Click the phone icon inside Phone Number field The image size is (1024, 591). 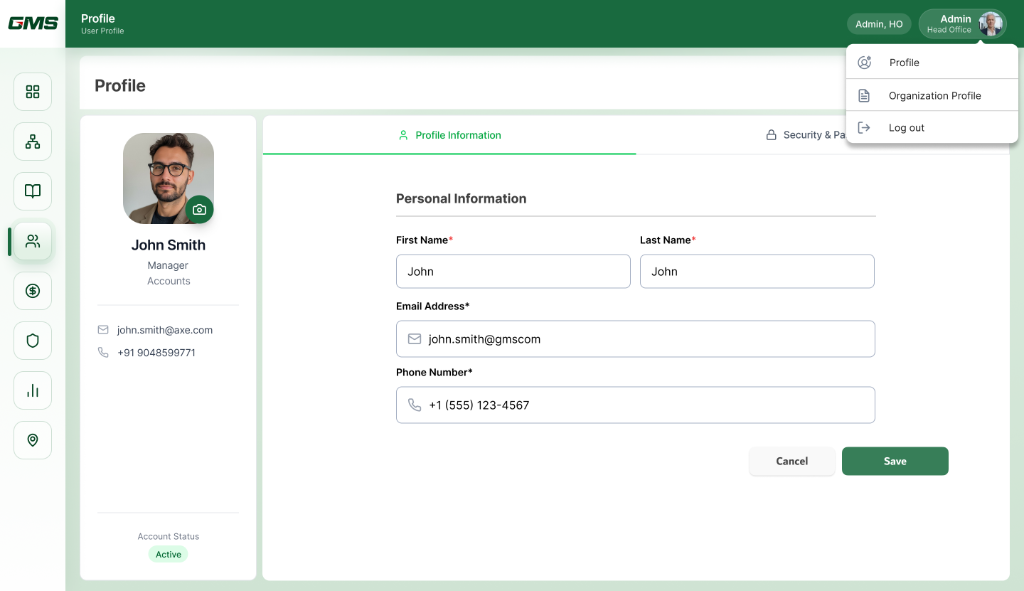coord(414,405)
